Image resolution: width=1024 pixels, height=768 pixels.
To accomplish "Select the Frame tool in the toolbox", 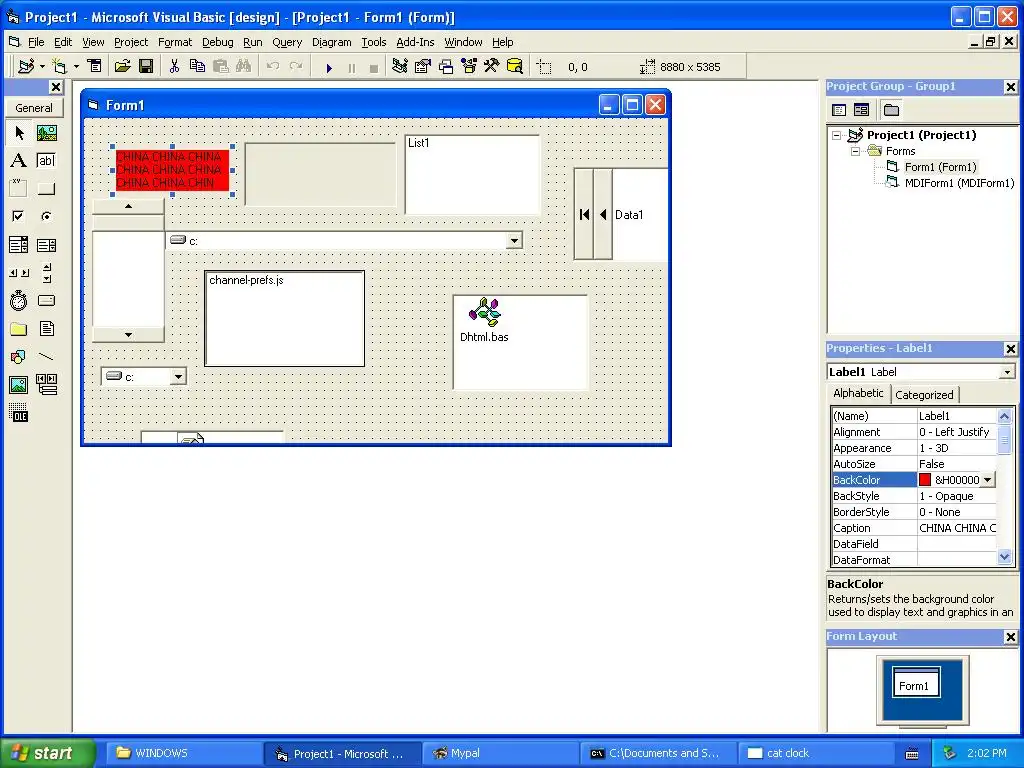I will pyautogui.click(x=19, y=189).
